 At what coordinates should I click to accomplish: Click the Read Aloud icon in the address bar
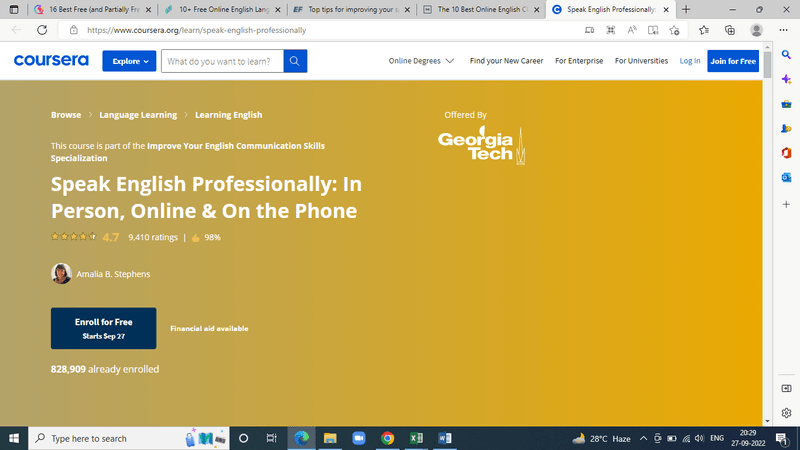632,30
